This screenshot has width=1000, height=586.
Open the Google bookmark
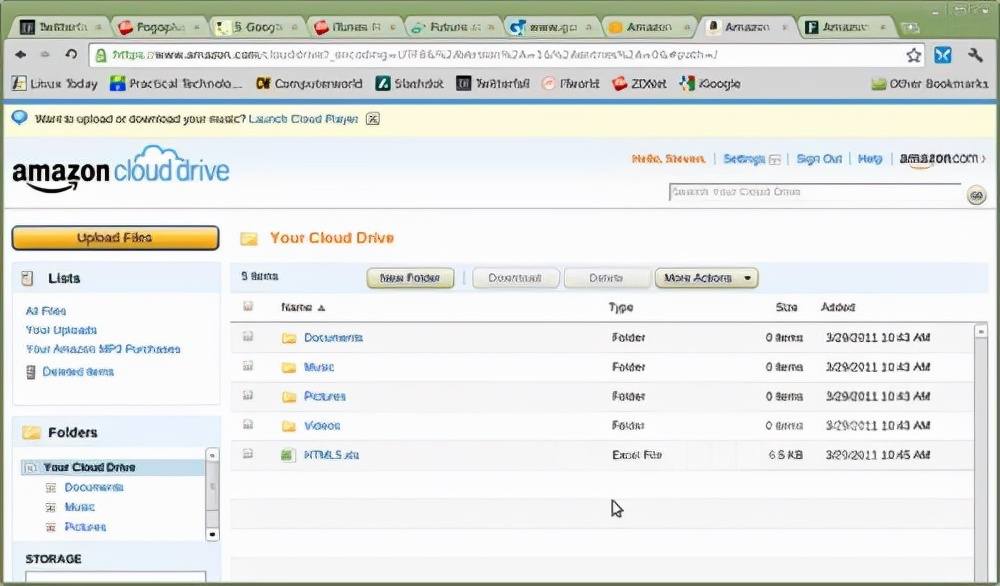click(x=710, y=84)
